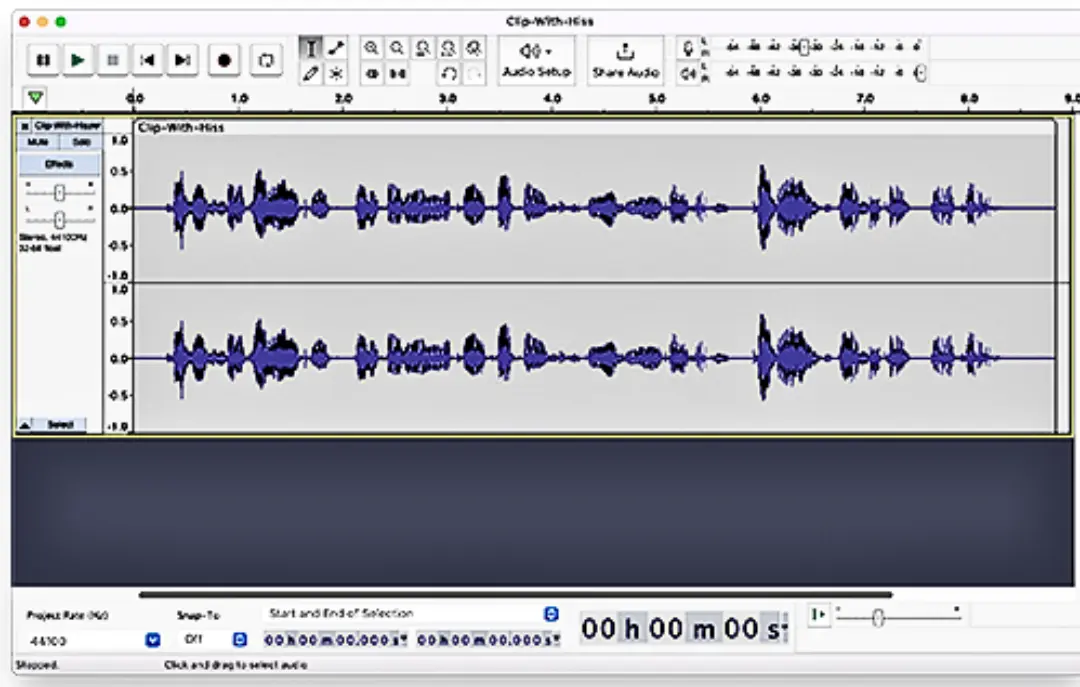The height and width of the screenshot is (687, 1080).
Task: Select the Multi-tool star icon
Action: pyautogui.click(x=336, y=73)
